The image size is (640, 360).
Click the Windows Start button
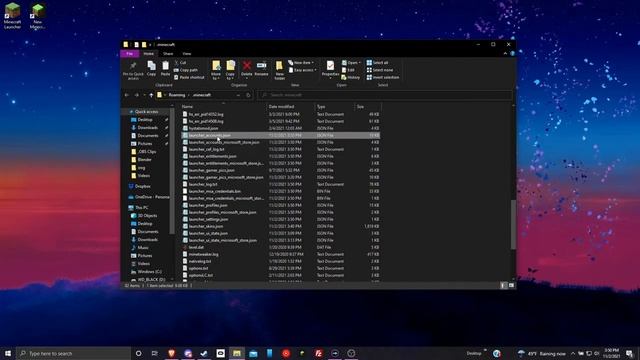(x=8, y=353)
